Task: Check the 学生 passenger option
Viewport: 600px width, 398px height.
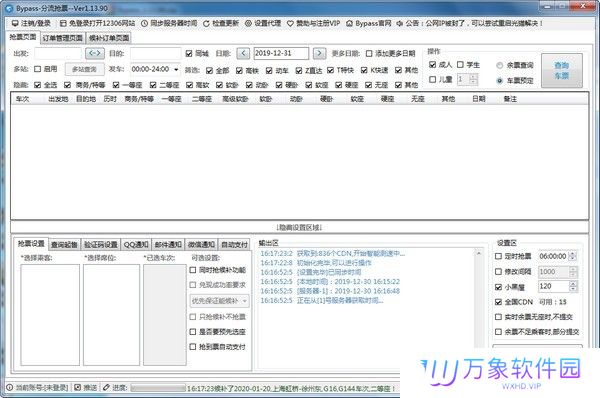Action: [x=460, y=65]
